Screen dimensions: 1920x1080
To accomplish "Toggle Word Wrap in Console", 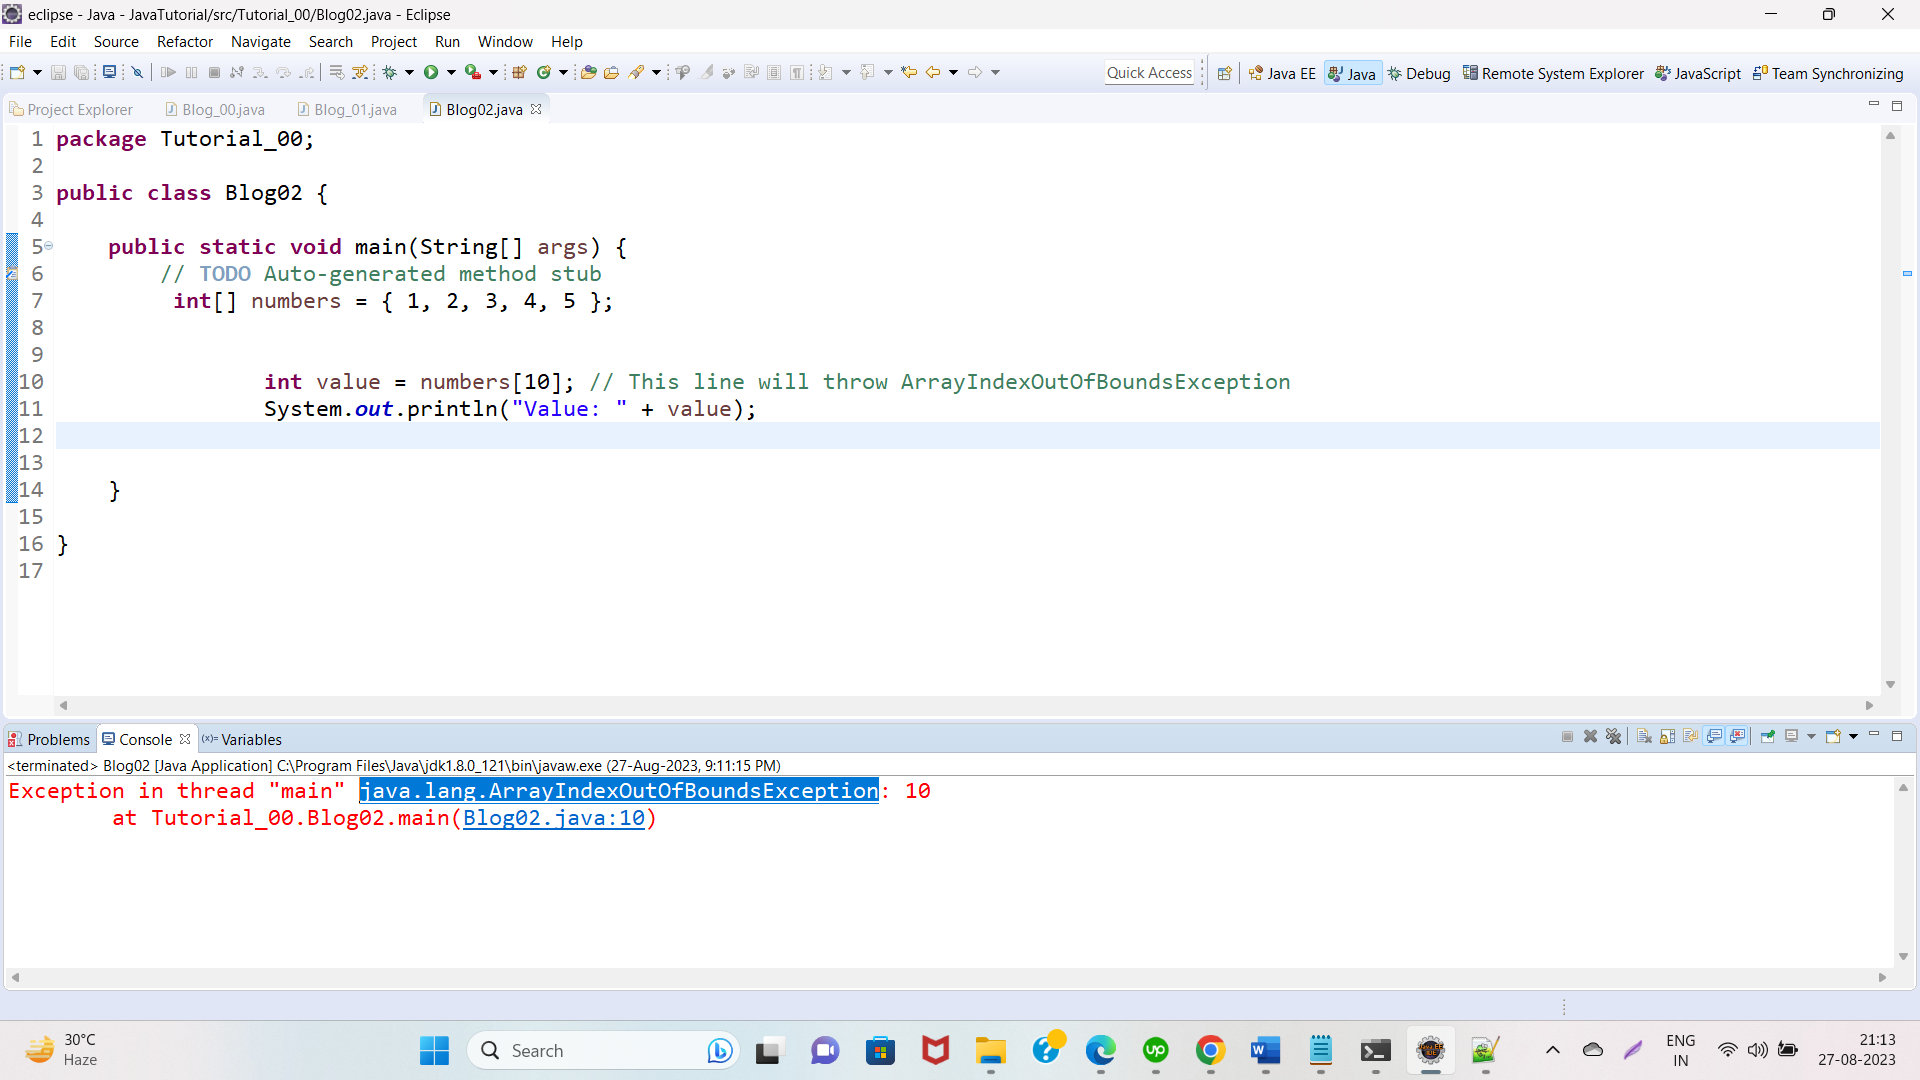I will click(x=1690, y=736).
